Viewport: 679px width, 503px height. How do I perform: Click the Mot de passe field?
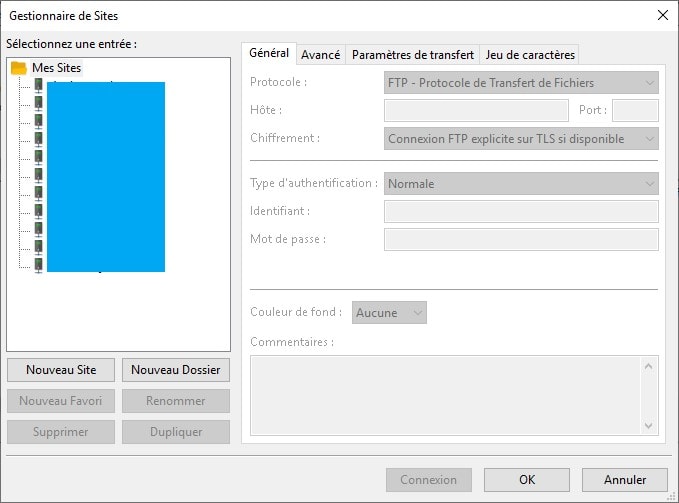tap(521, 239)
